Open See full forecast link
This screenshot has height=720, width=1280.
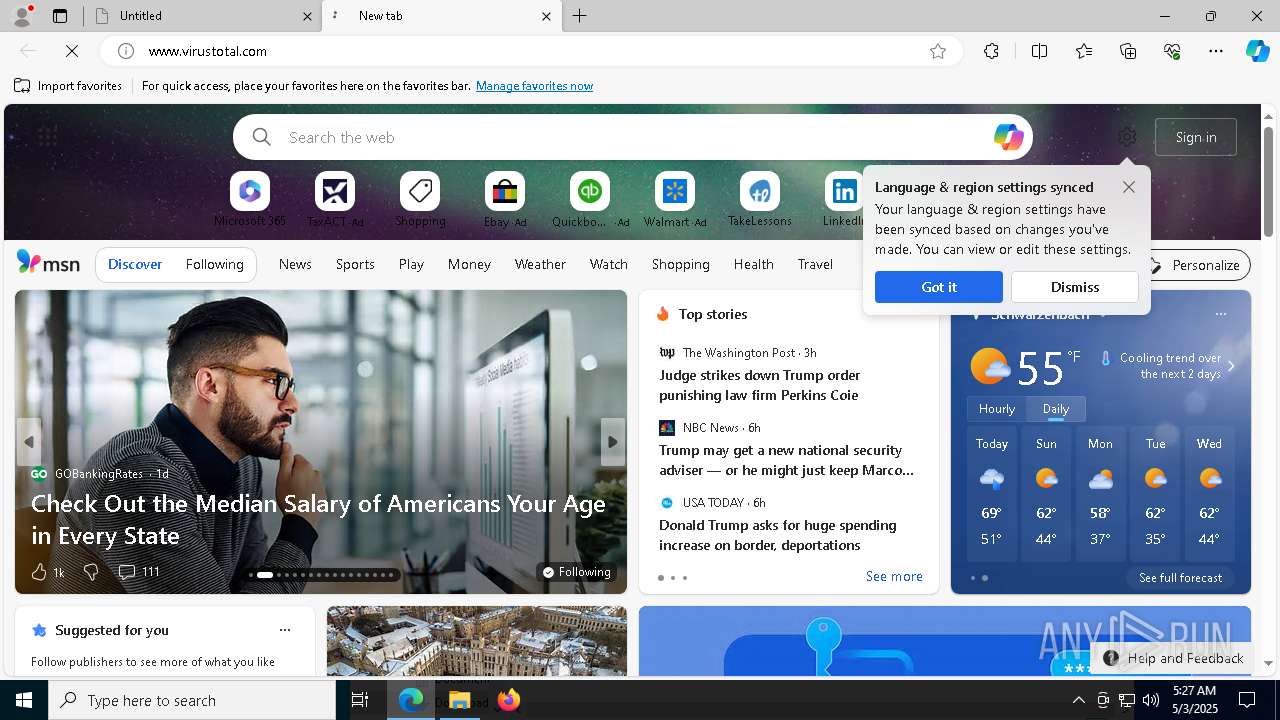(1180, 578)
